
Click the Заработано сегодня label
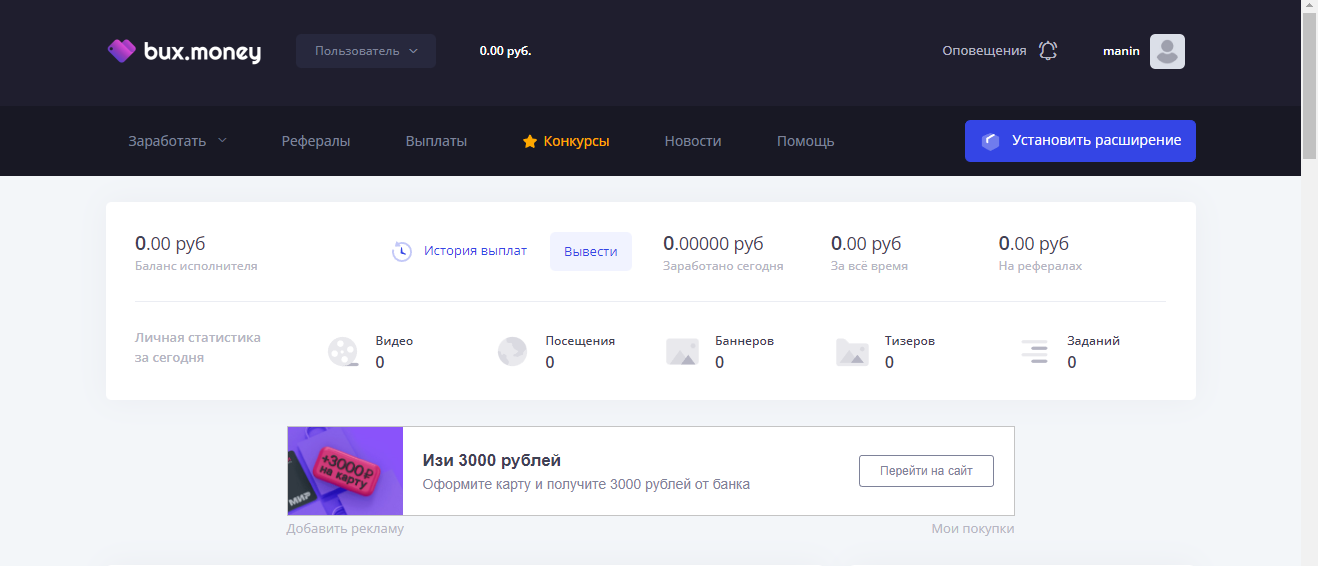(723, 266)
